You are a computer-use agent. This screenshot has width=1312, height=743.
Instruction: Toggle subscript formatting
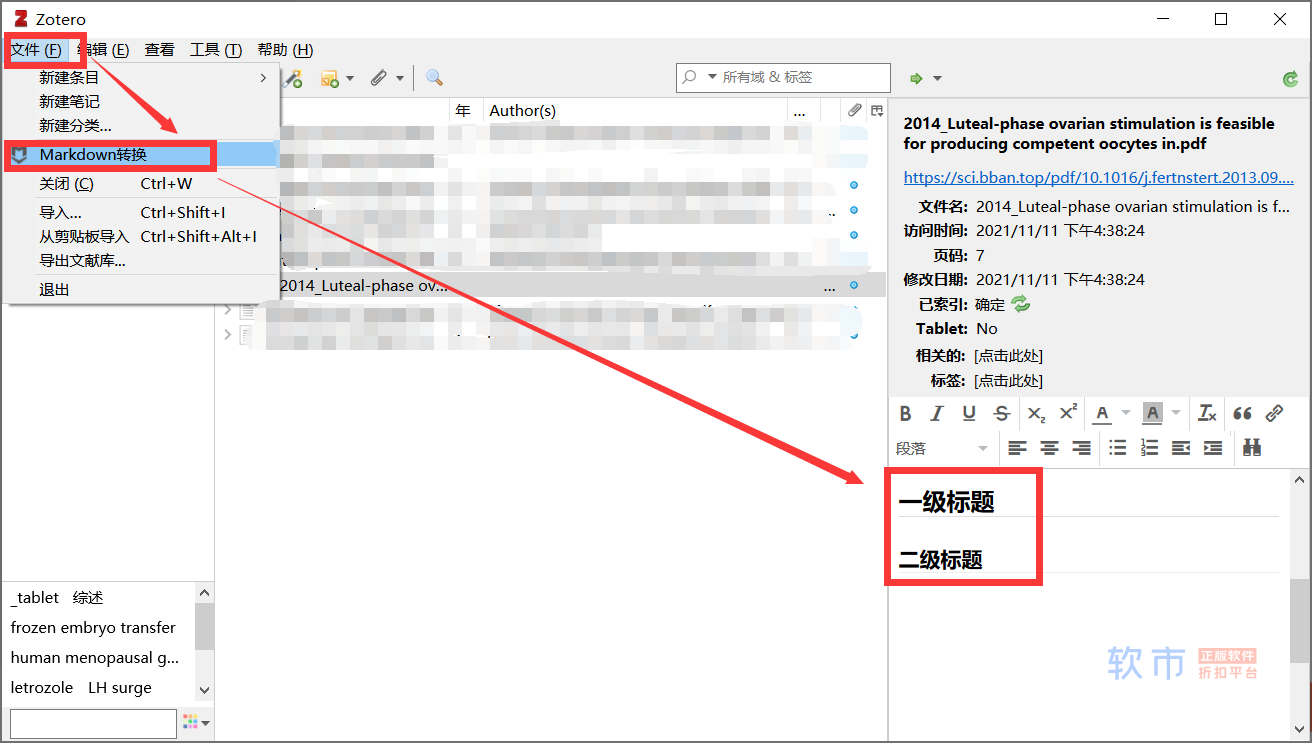(1036, 413)
